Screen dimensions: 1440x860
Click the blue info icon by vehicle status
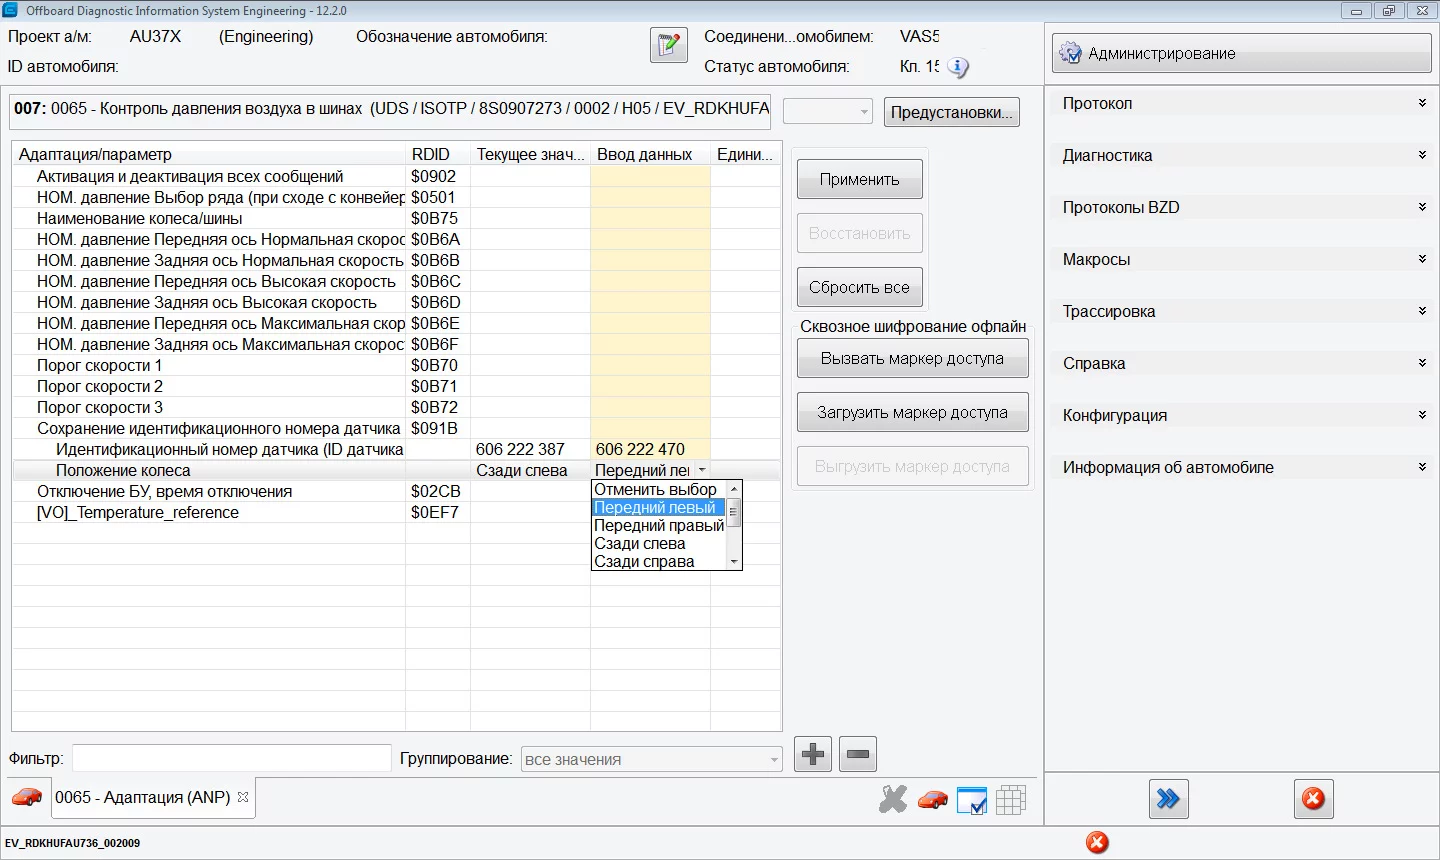point(958,67)
